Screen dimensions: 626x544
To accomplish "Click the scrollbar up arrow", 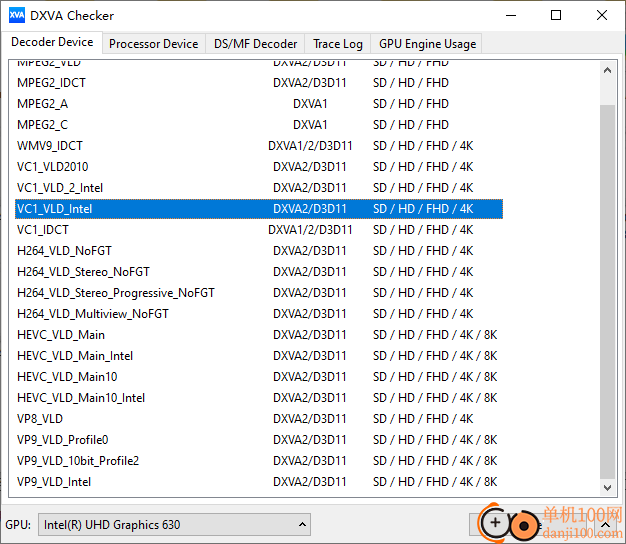I will (607, 70).
